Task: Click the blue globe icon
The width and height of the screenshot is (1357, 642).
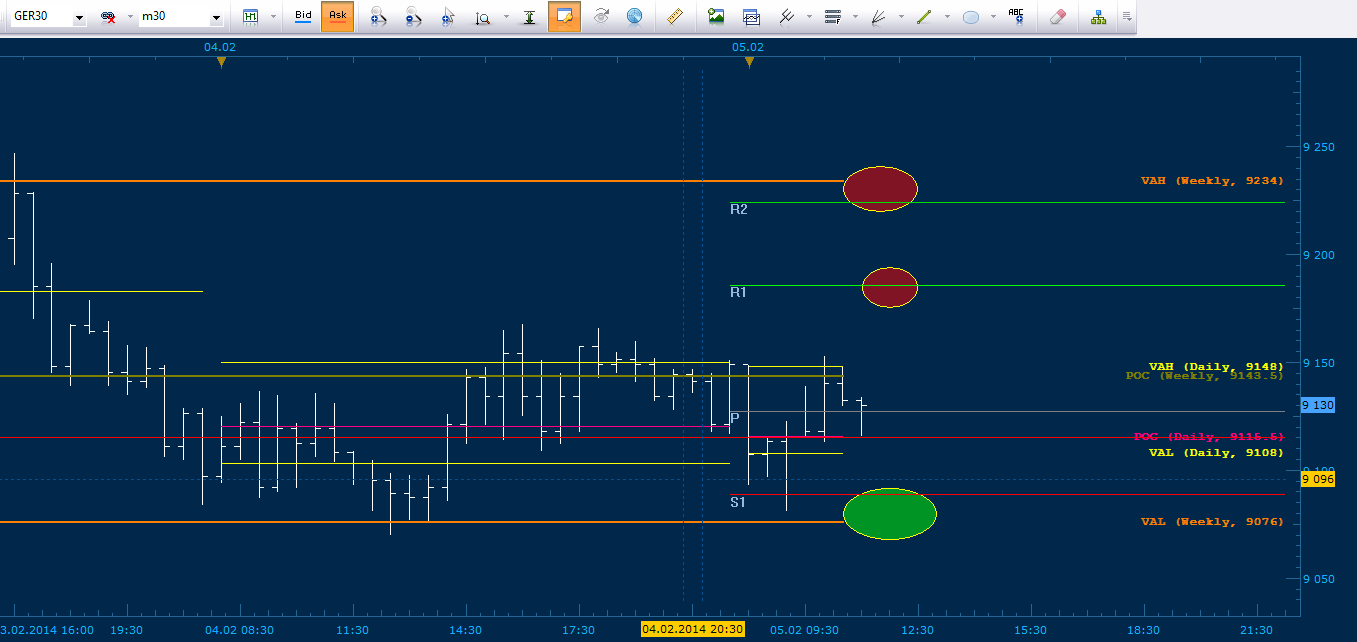Action: click(x=634, y=16)
